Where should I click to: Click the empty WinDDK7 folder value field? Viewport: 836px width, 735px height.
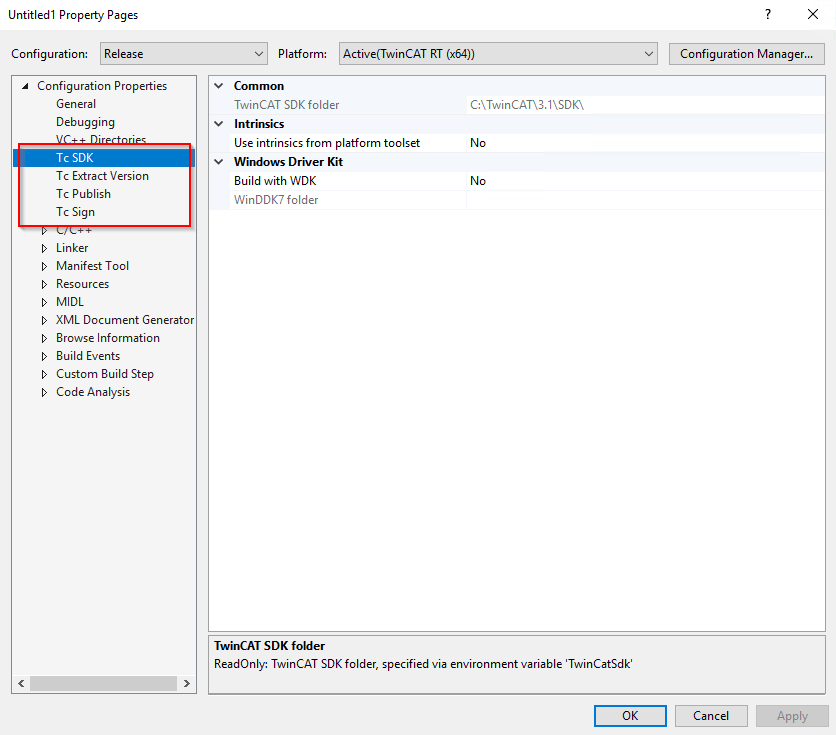(x=645, y=200)
